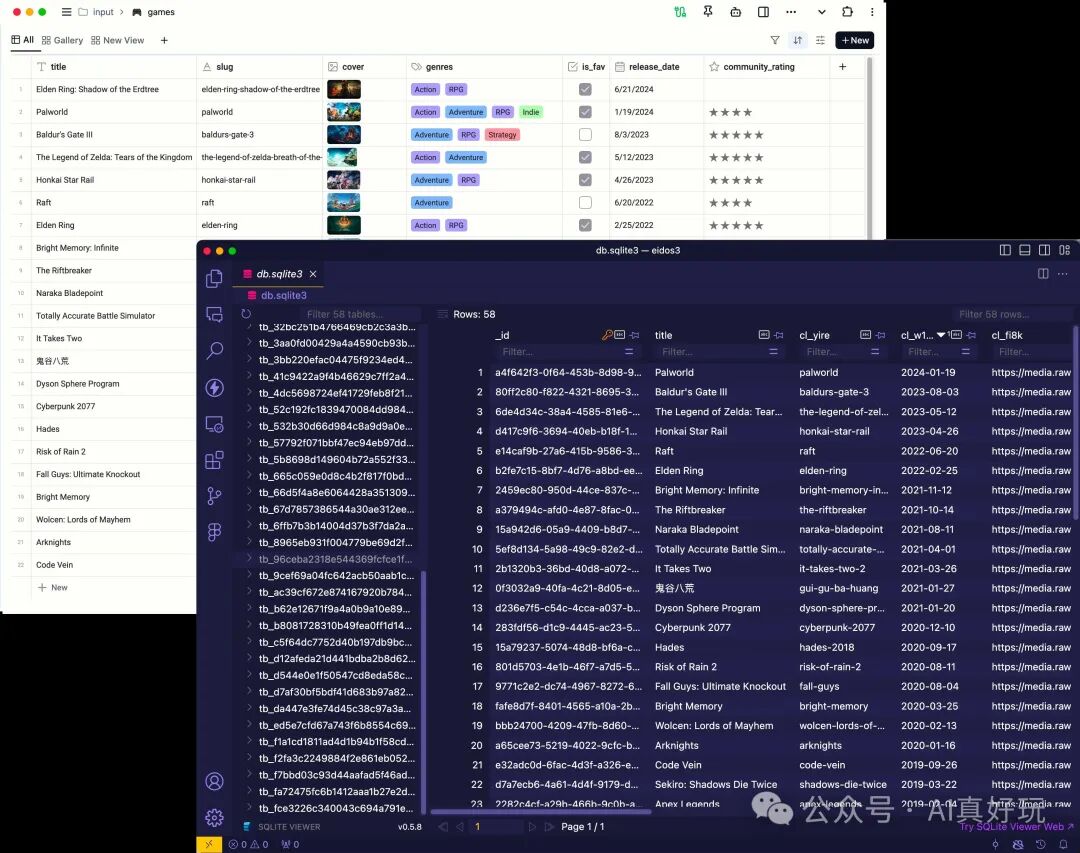Open Search magnifier in VS Code activity bar
The width and height of the screenshot is (1080, 853).
click(214, 351)
